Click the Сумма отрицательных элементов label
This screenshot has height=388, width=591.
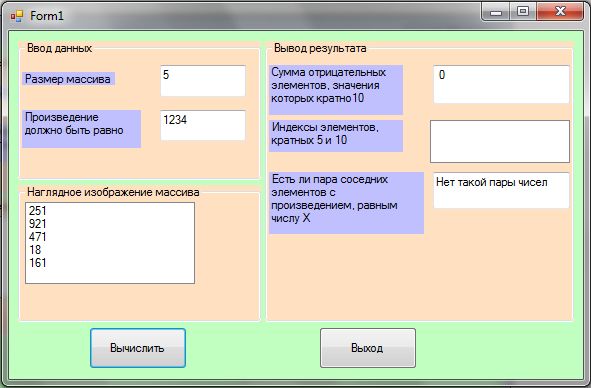[336, 90]
